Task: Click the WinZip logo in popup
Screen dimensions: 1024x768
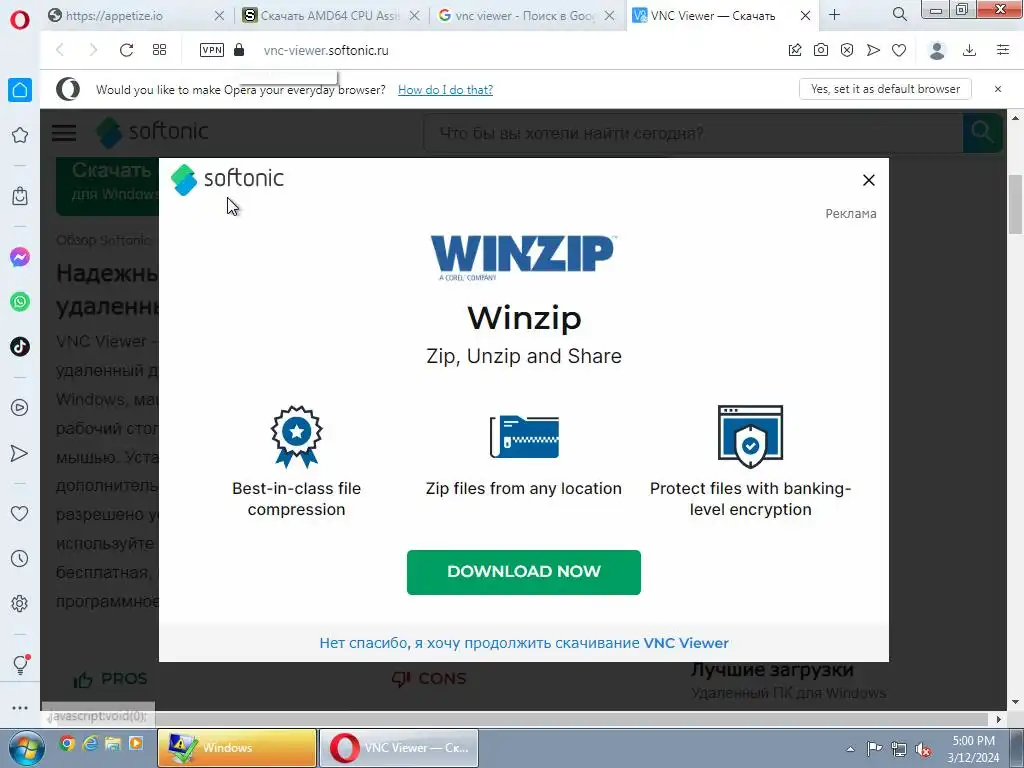Action: (x=523, y=258)
